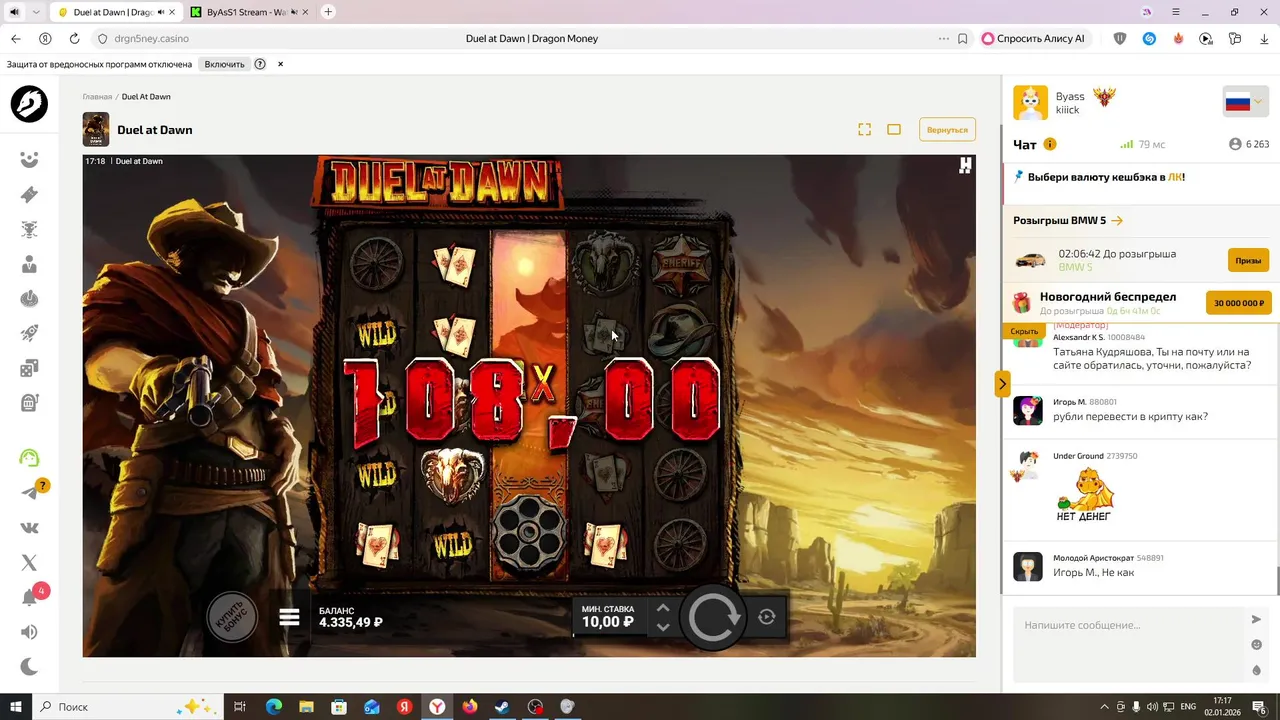Image resolution: width=1280 pixels, height=720 pixels.
Task: Reload the page
Action: (x=74, y=39)
